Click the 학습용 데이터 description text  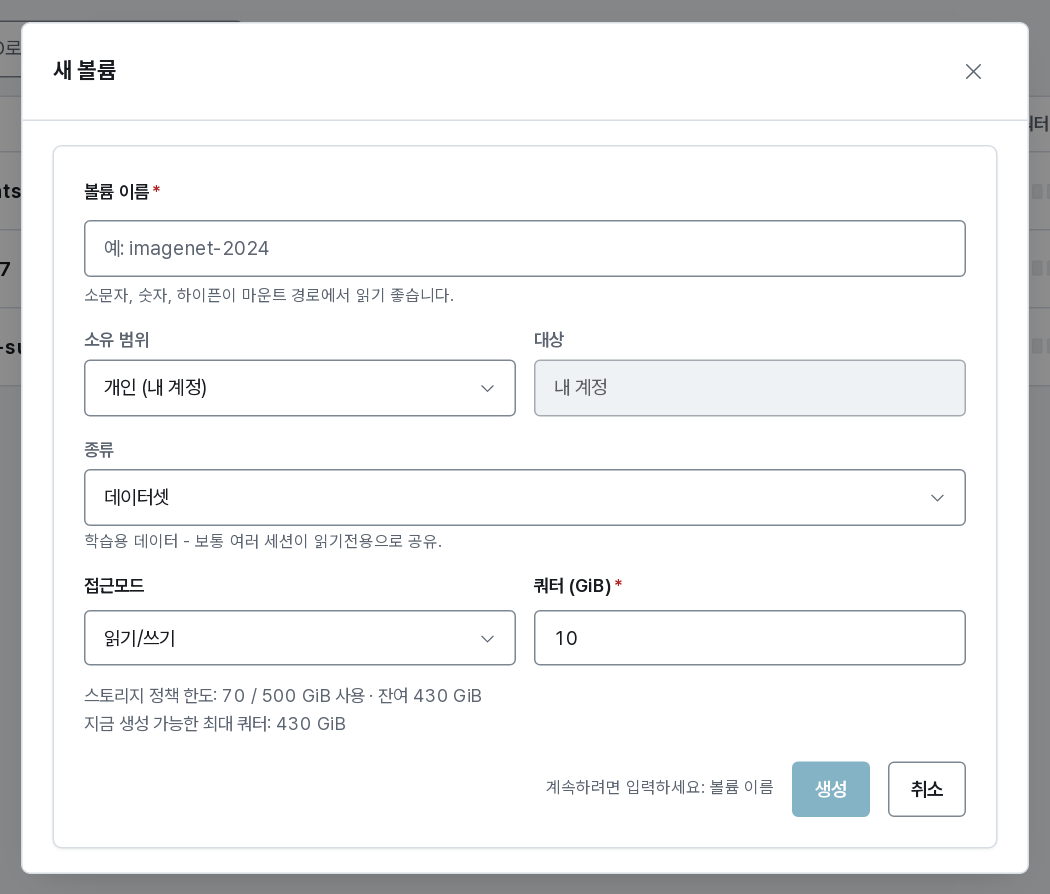263,541
